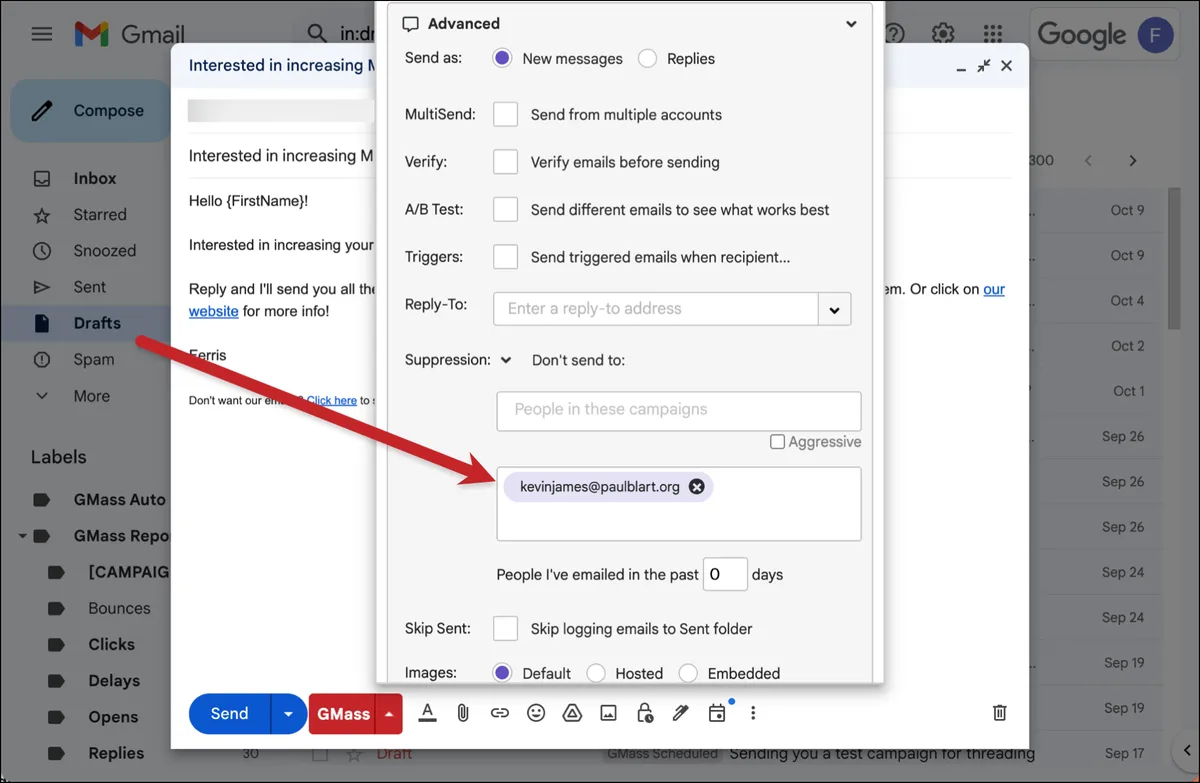Discard draft with the trash icon
1200x783 pixels.
(x=999, y=713)
